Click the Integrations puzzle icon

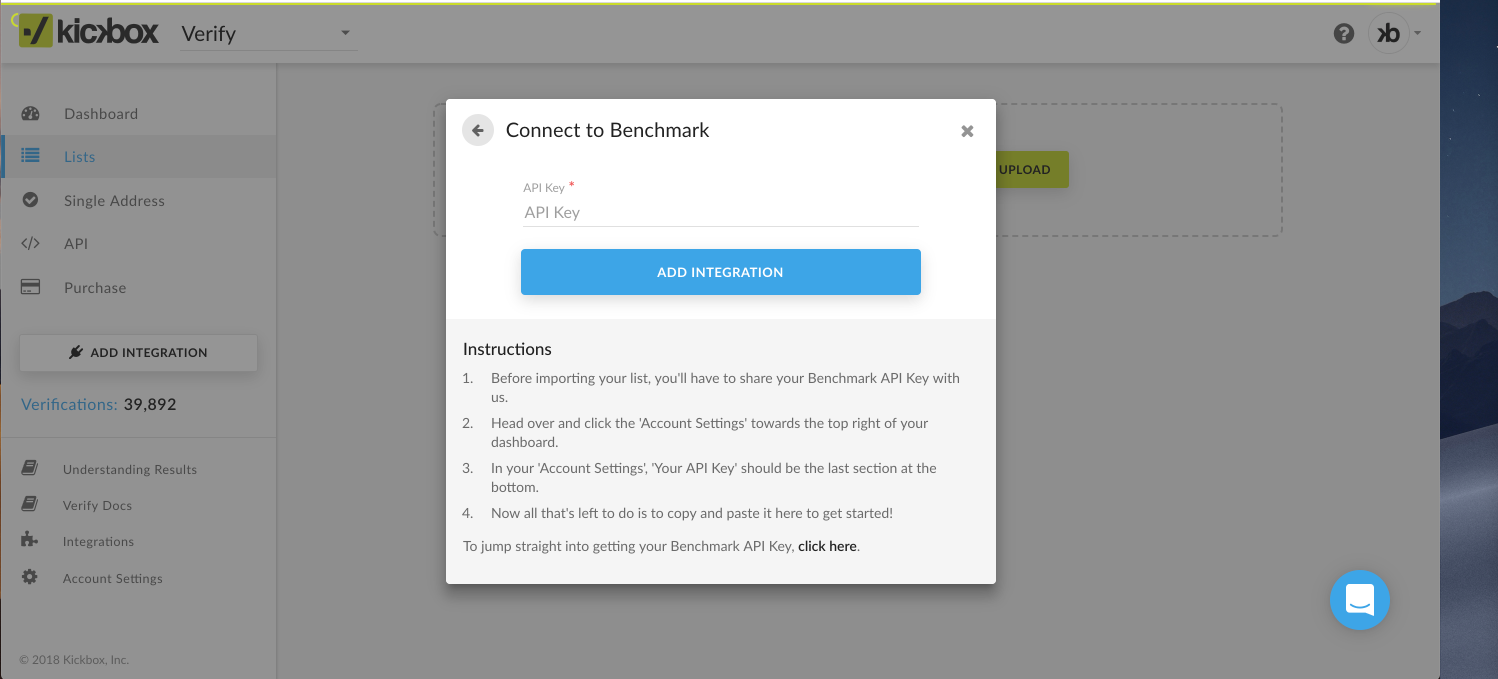pyautogui.click(x=30, y=540)
